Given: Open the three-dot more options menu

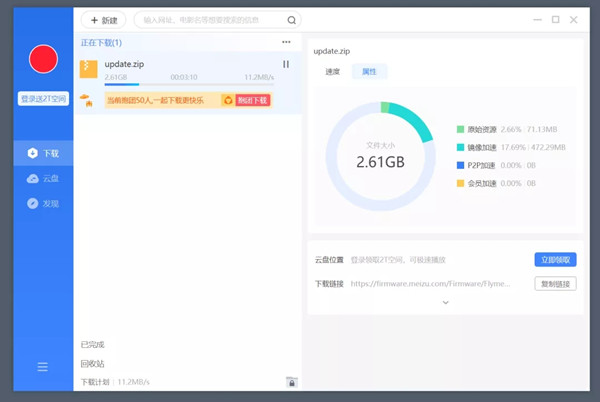Looking at the screenshot, I should pos(286,42).
